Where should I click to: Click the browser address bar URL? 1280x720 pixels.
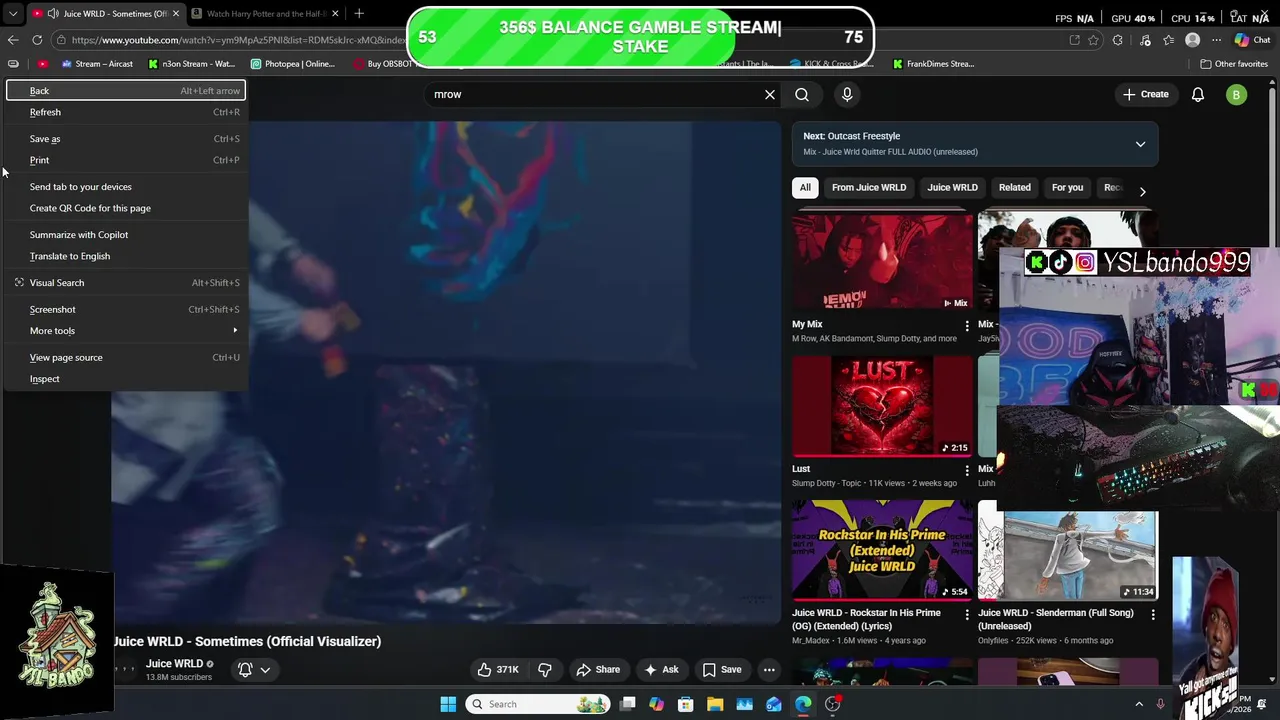(238, 40)
